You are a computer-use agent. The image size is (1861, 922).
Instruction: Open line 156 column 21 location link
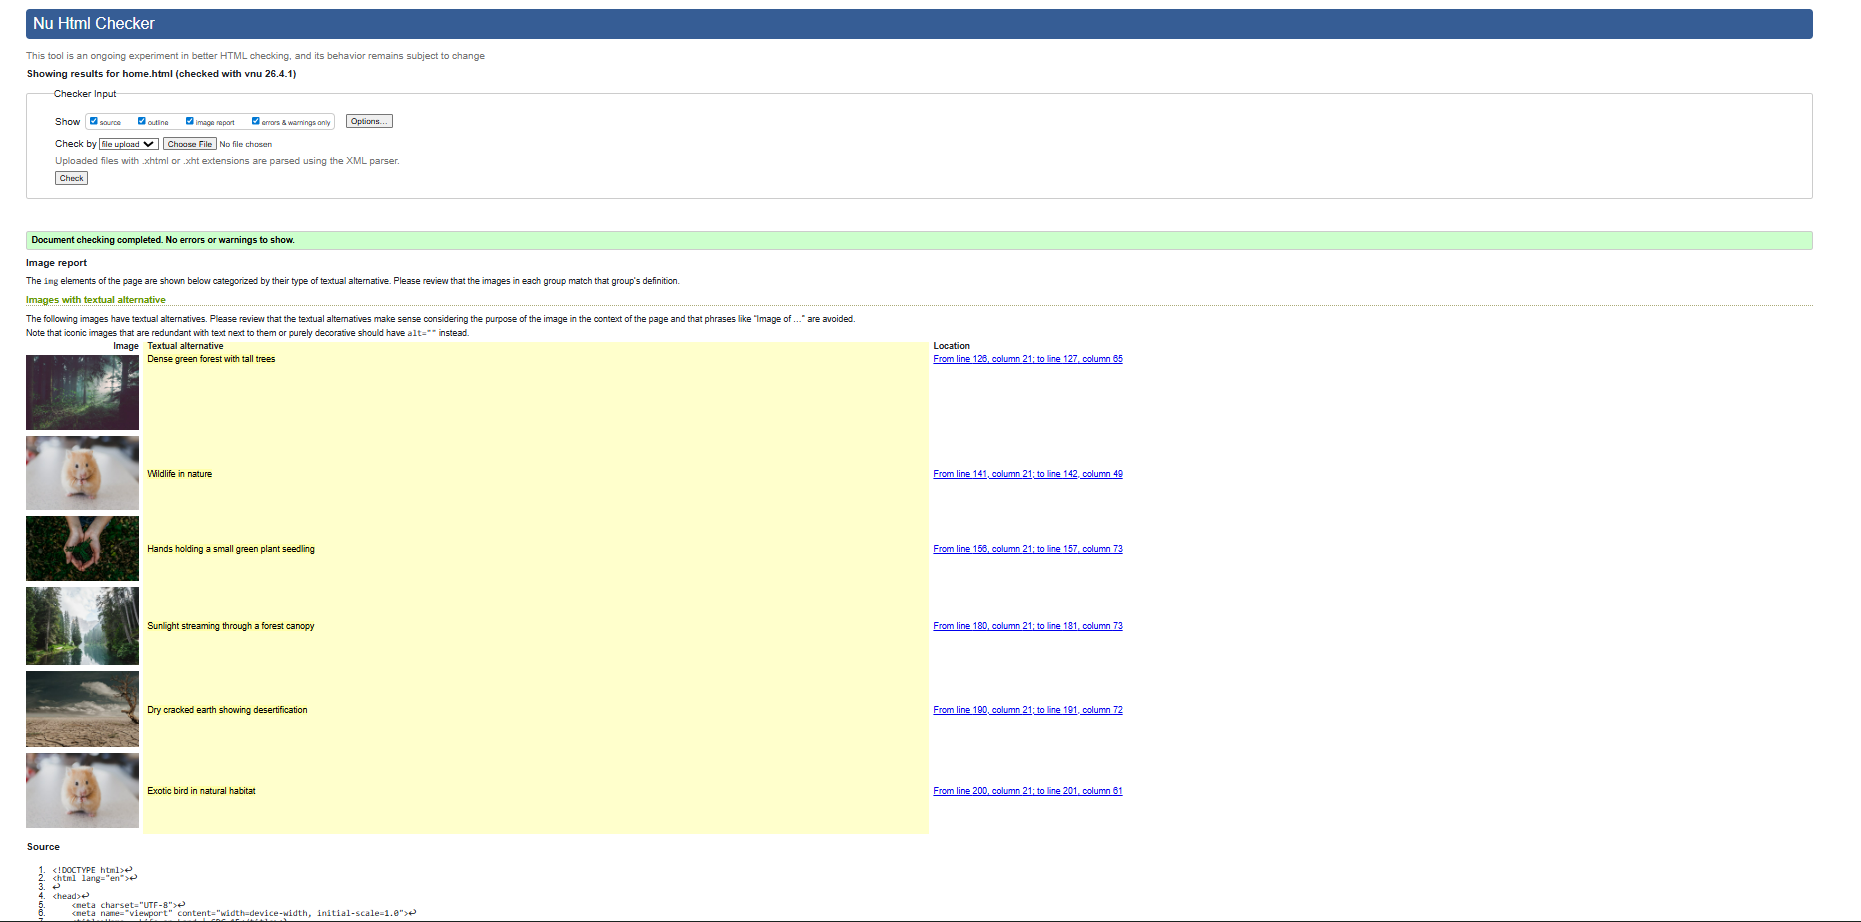pyautogui.click(x=1027, y=548)
